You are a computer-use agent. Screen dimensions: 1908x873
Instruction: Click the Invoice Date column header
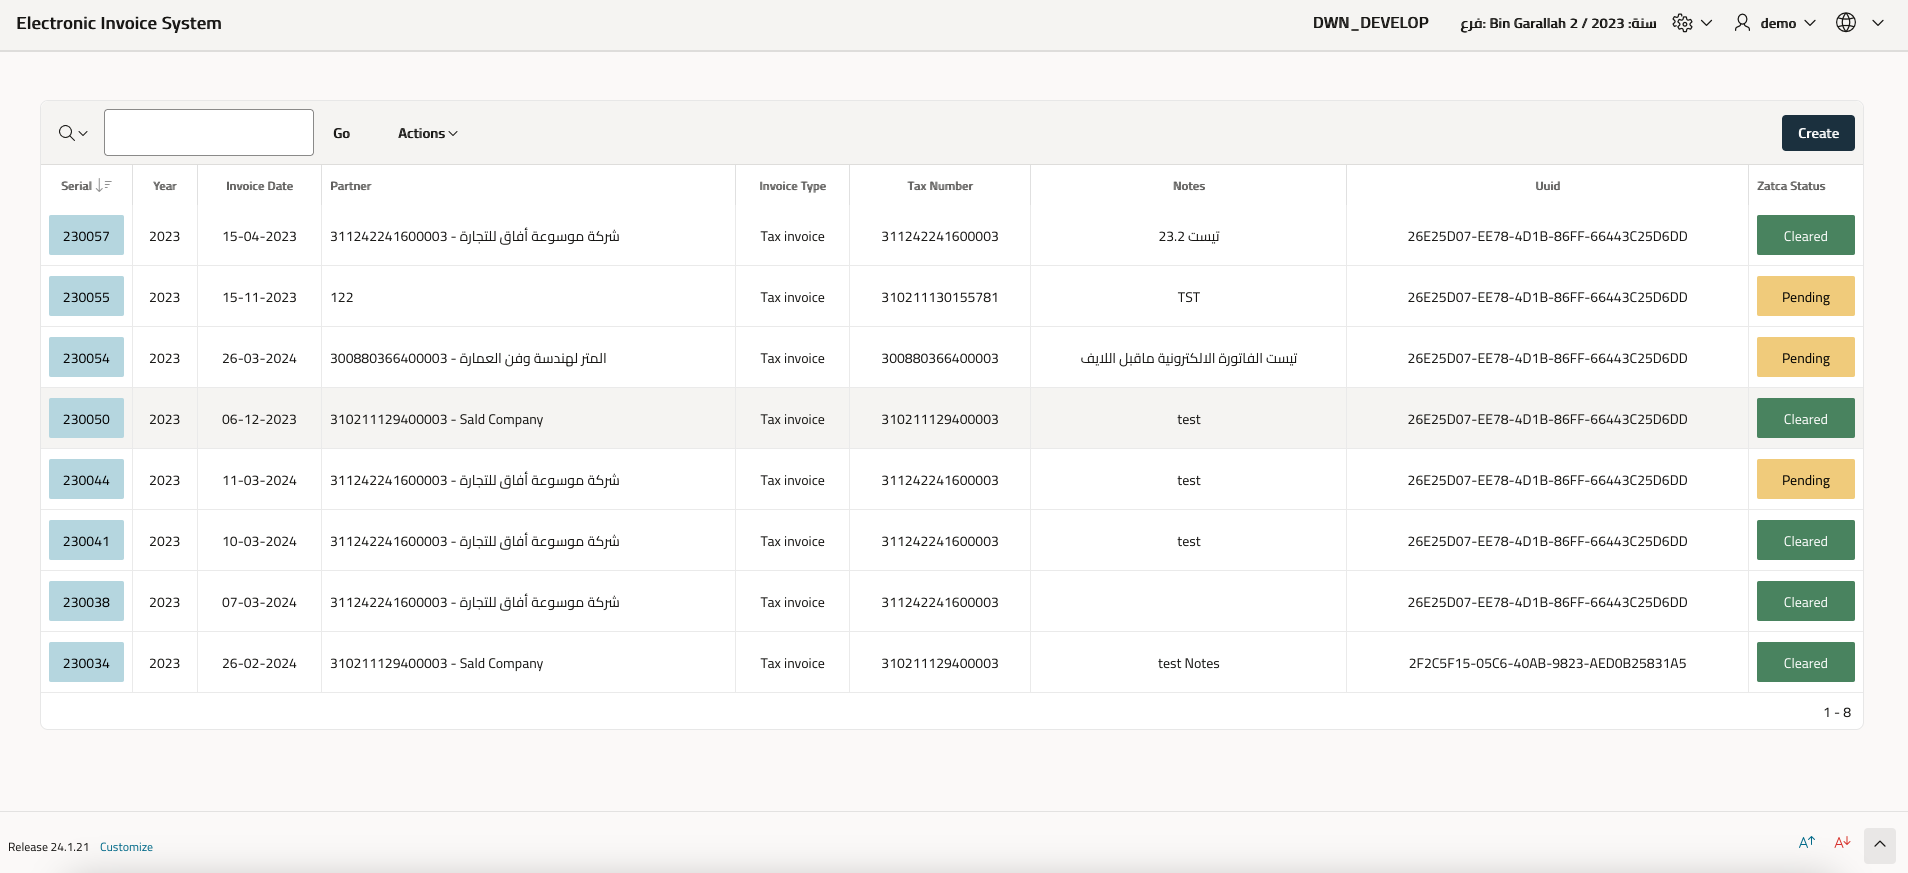pyautogui.click(x=259, y=186)
